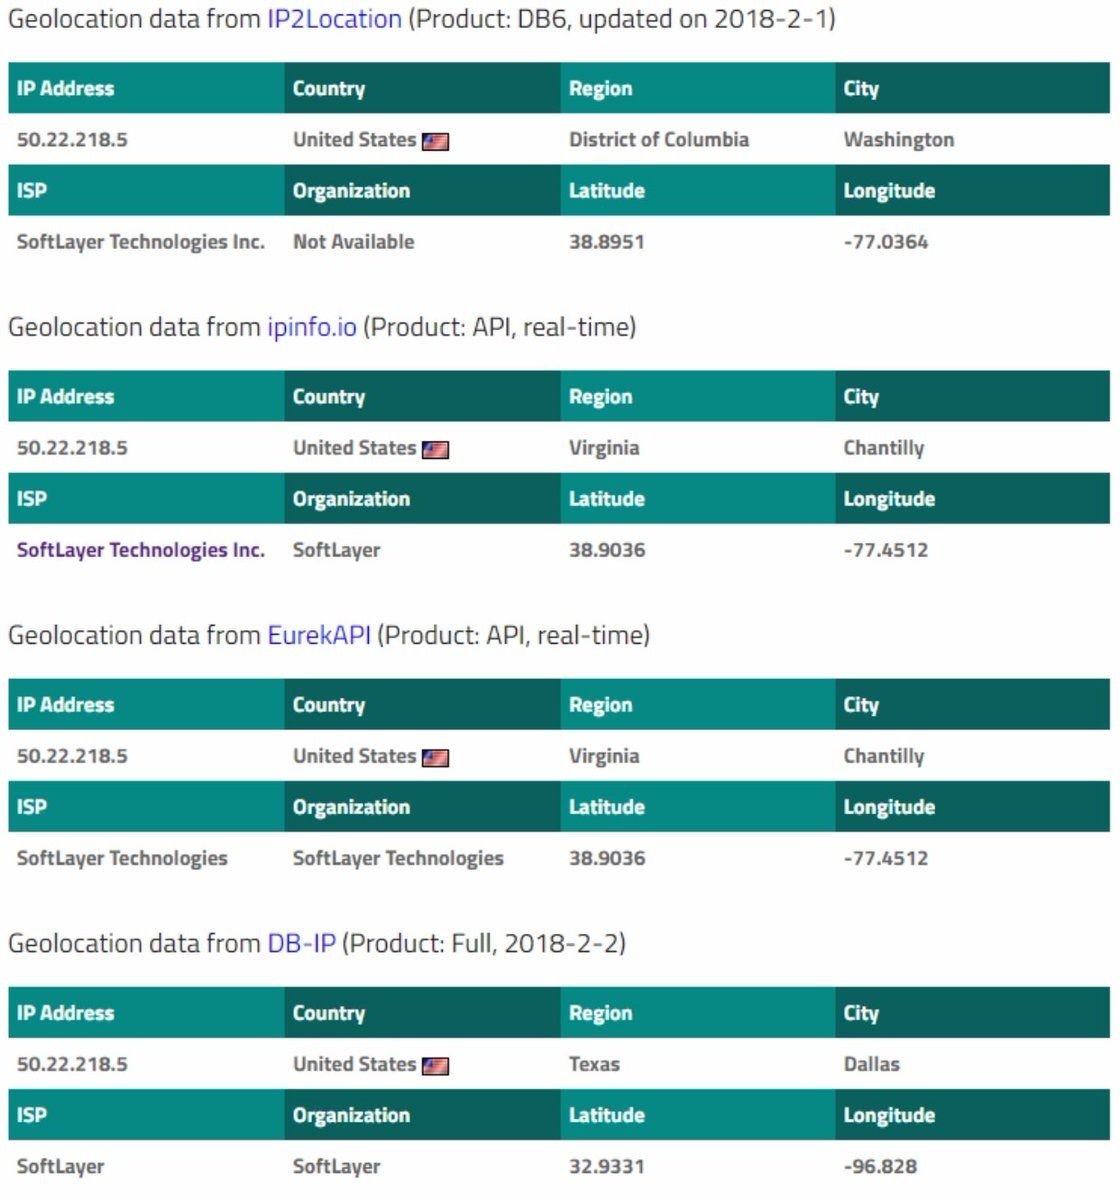Click the Texas region cell
This screenshot has width=1120, height=1200.
[x=595, y=1064]
